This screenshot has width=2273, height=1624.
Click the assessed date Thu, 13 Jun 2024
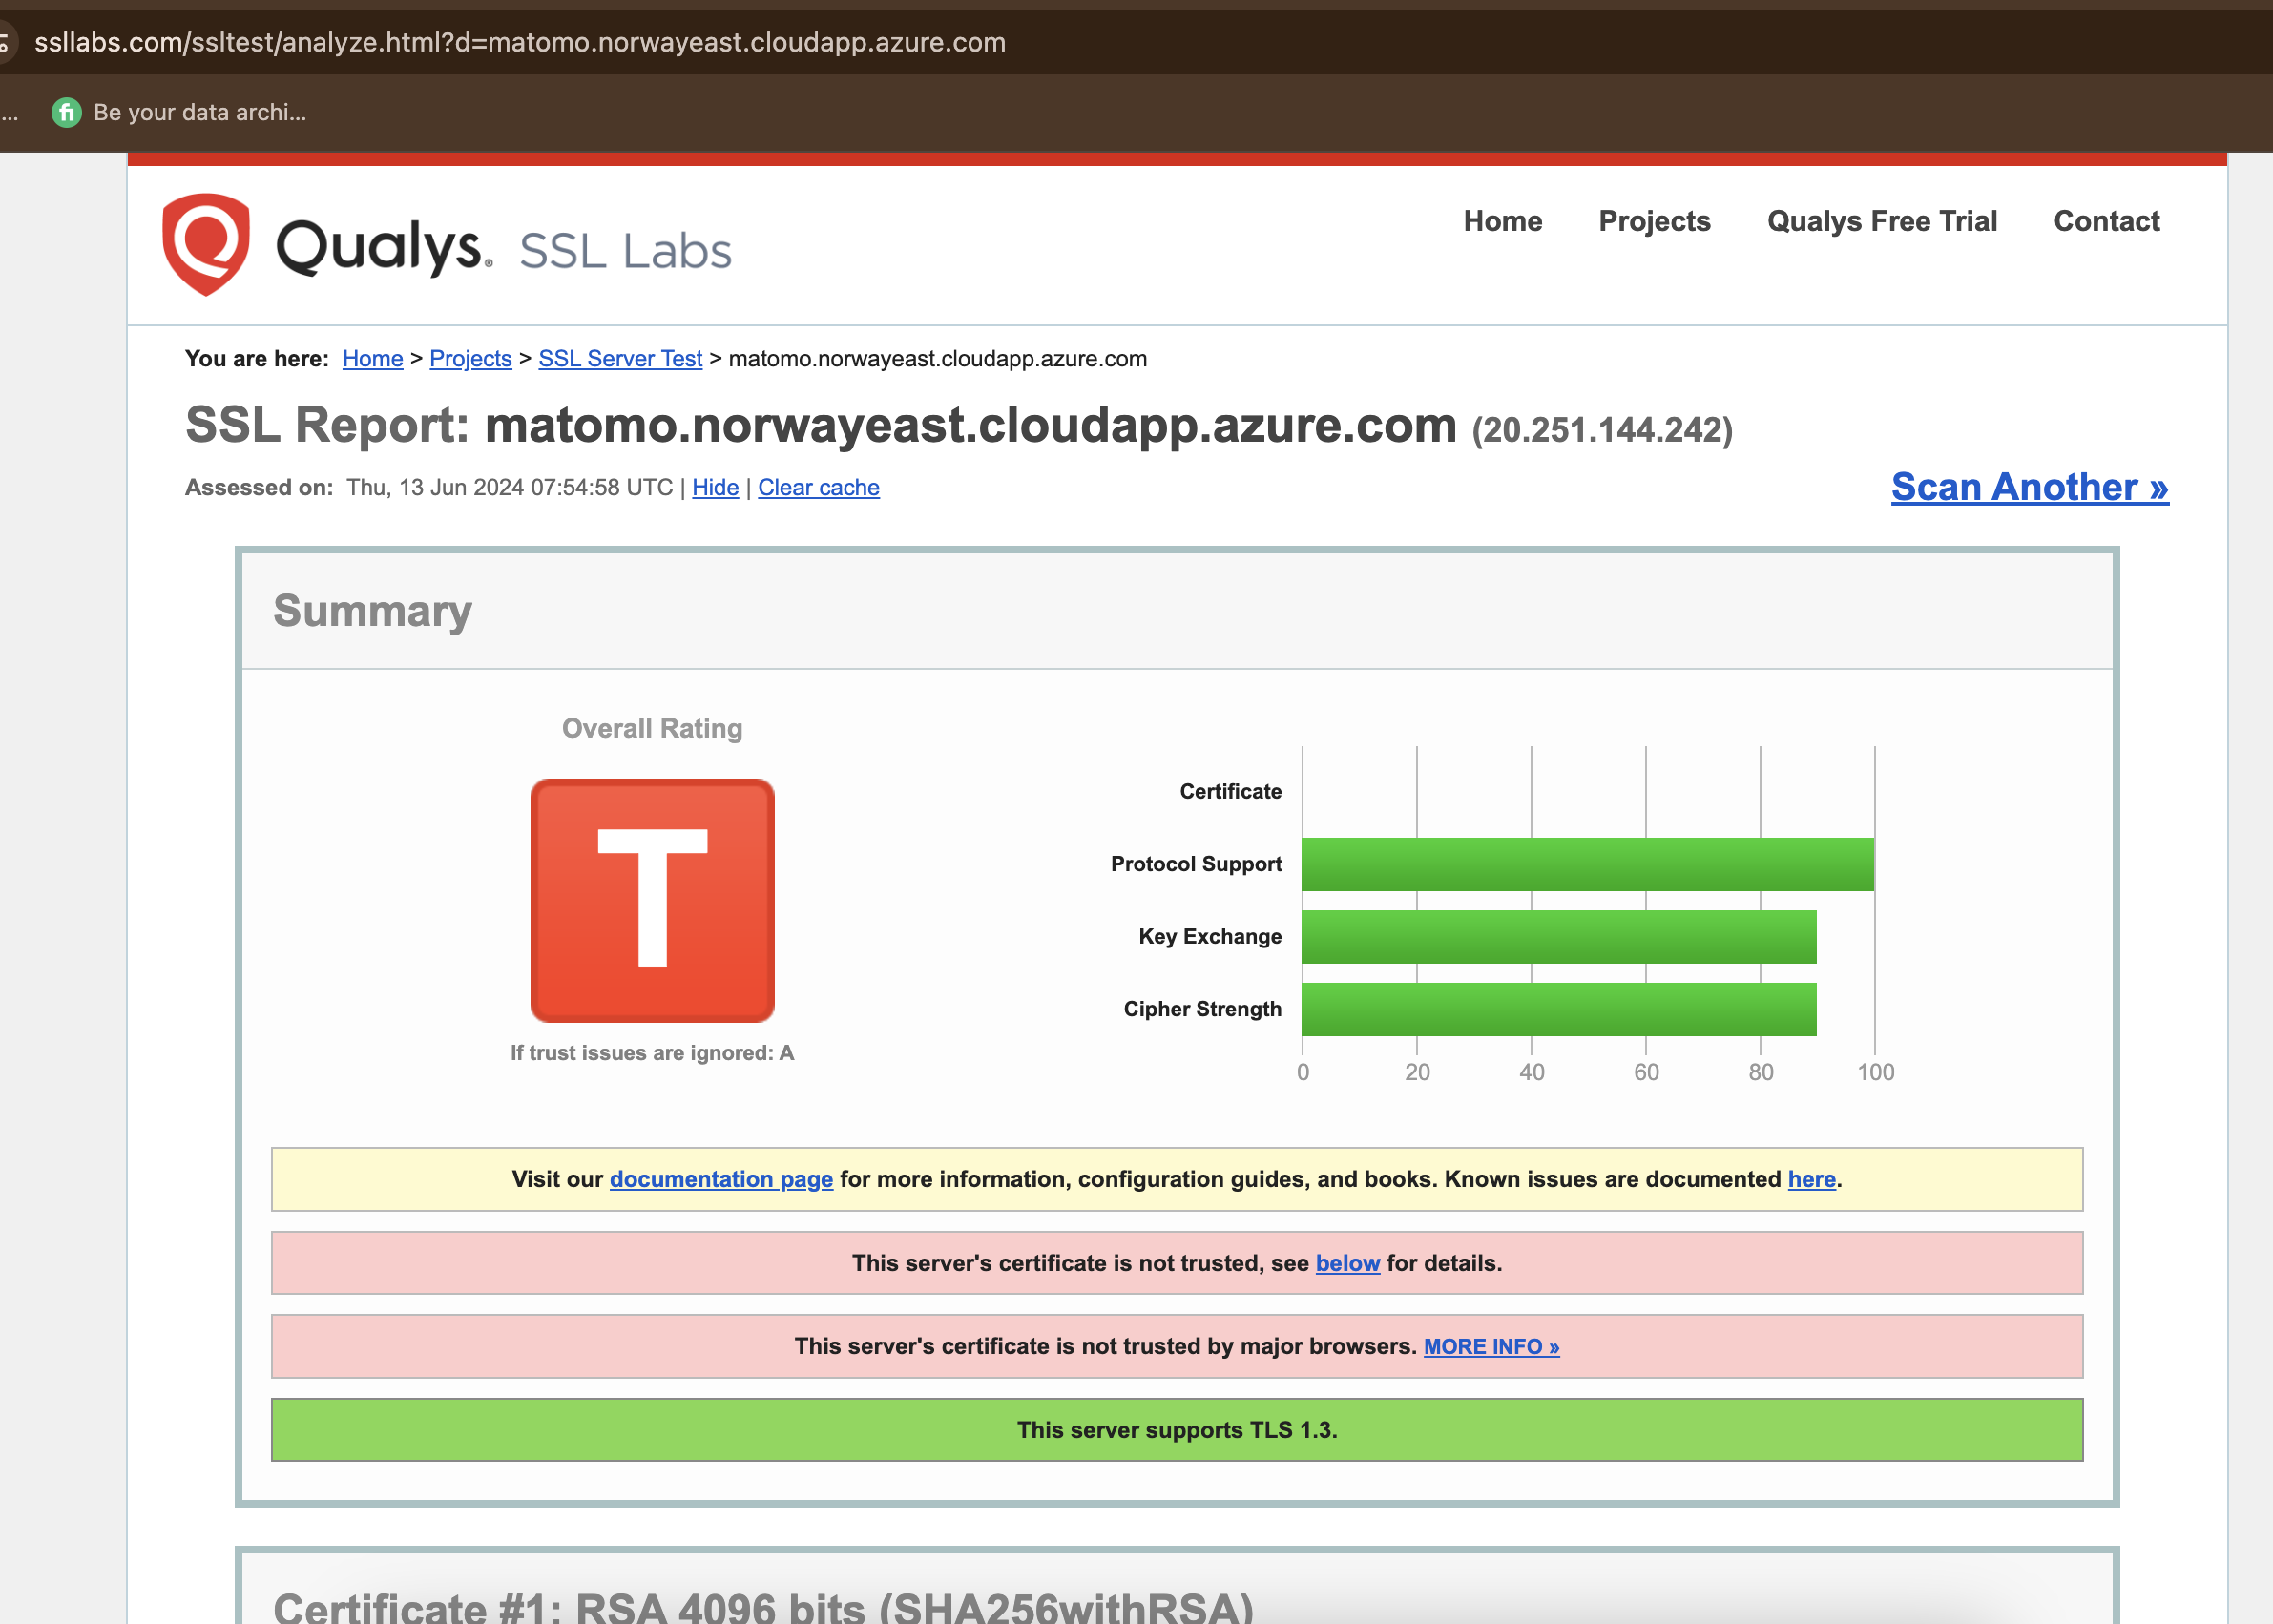[509, 487]
